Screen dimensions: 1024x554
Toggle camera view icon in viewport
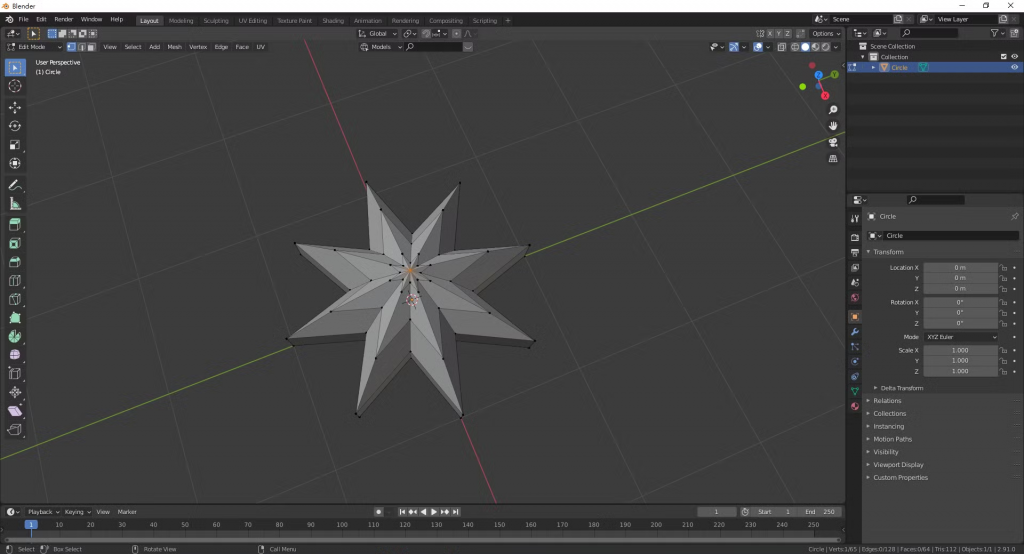pos(833,142)
